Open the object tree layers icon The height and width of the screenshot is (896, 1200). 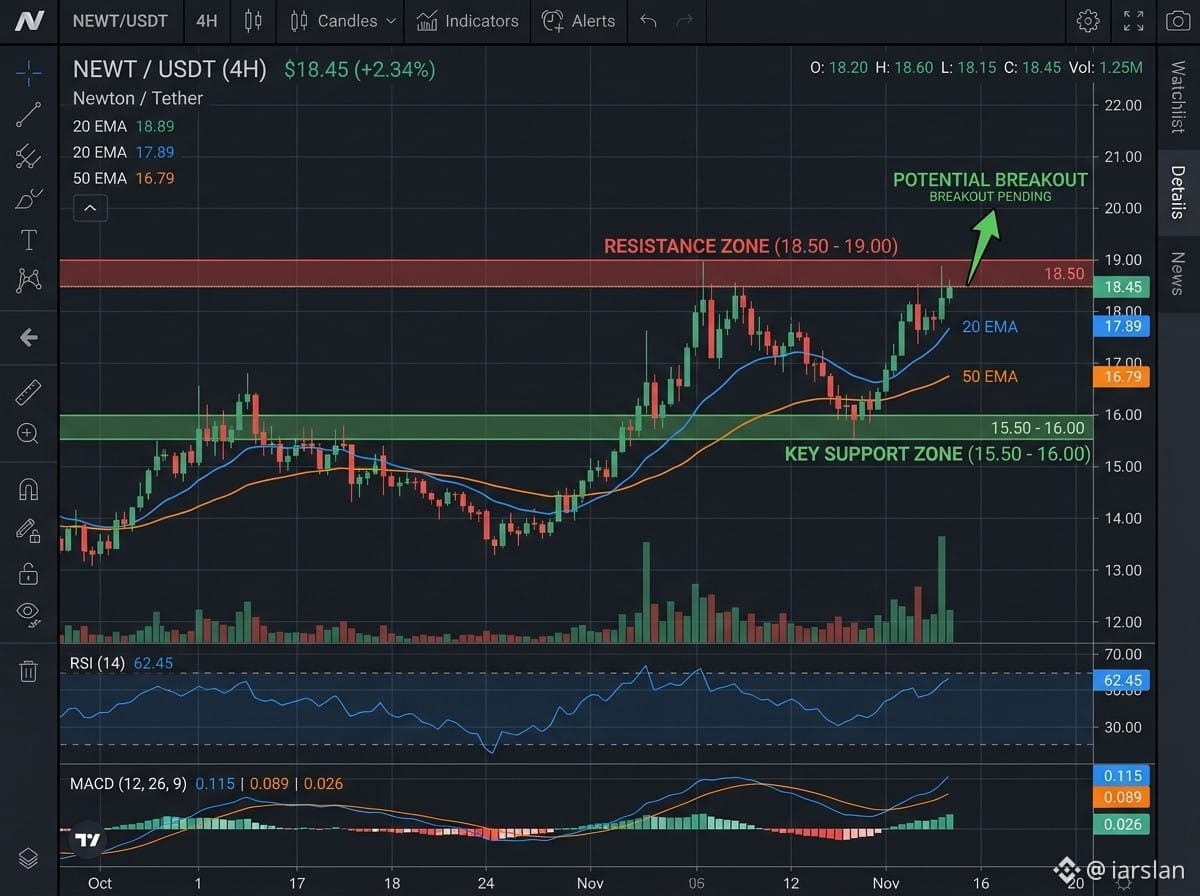(x=28, y=857)
